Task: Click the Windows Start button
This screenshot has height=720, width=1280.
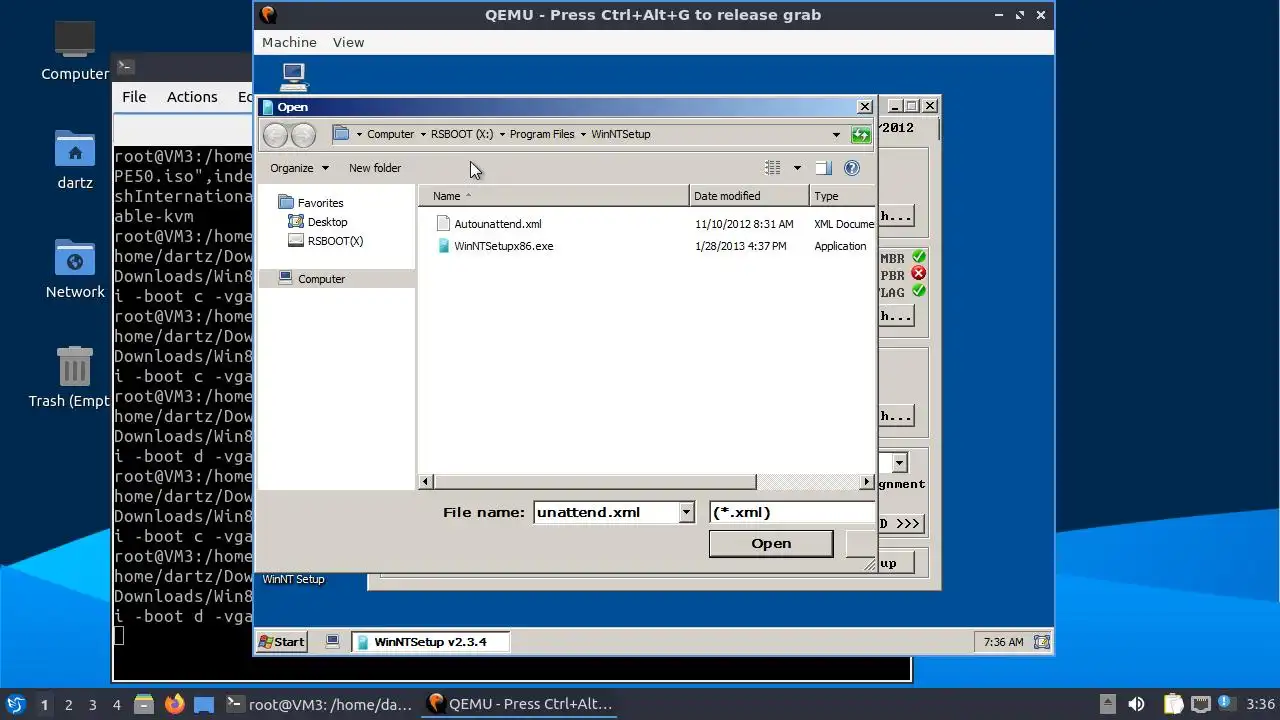Action: (x=282, y=642)
